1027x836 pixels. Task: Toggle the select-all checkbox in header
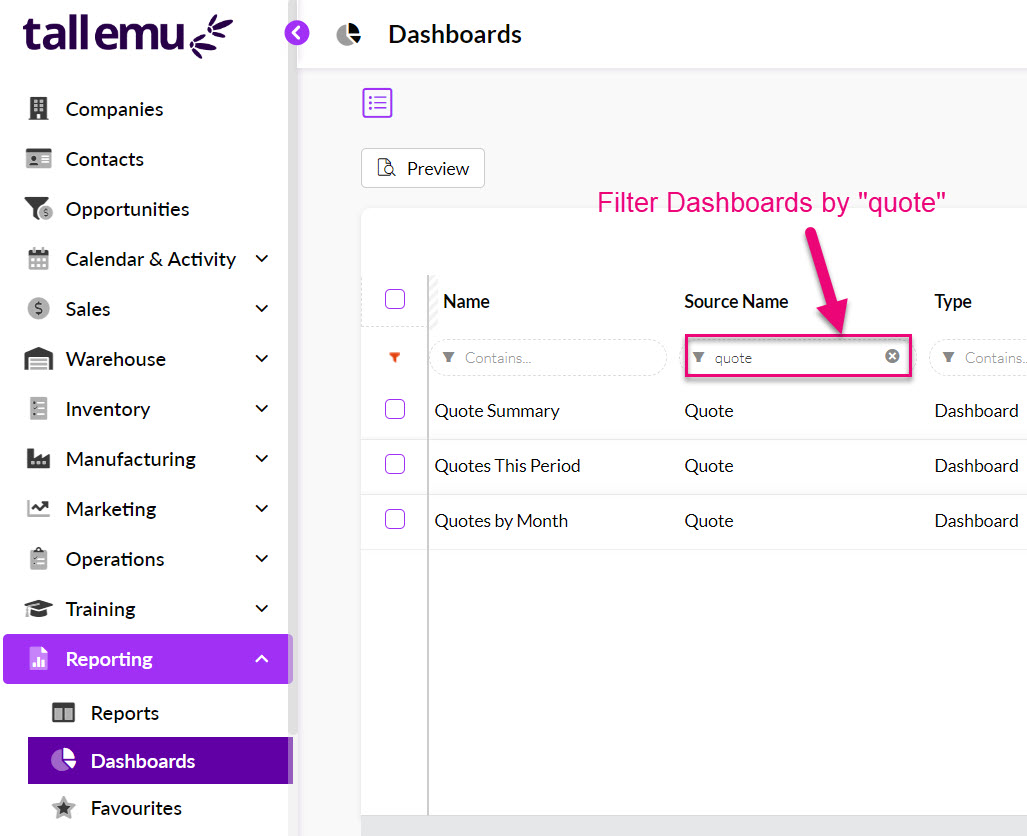pos(395,299)
